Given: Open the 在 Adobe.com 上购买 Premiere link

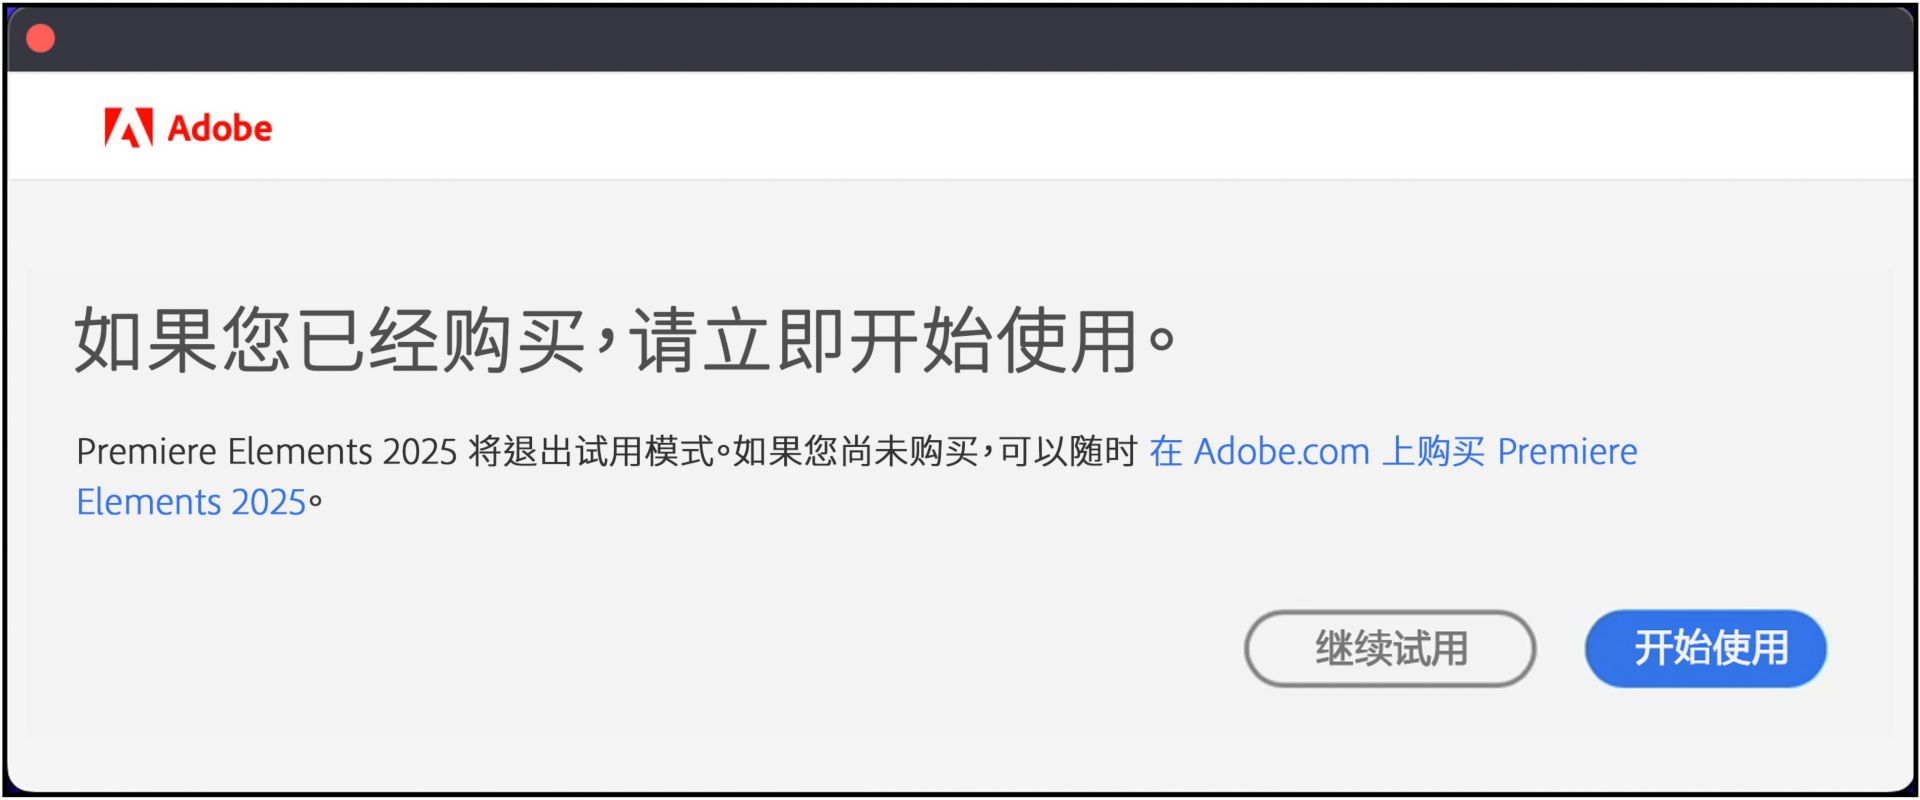Looking at the screenshot, I should point(1393,451).
